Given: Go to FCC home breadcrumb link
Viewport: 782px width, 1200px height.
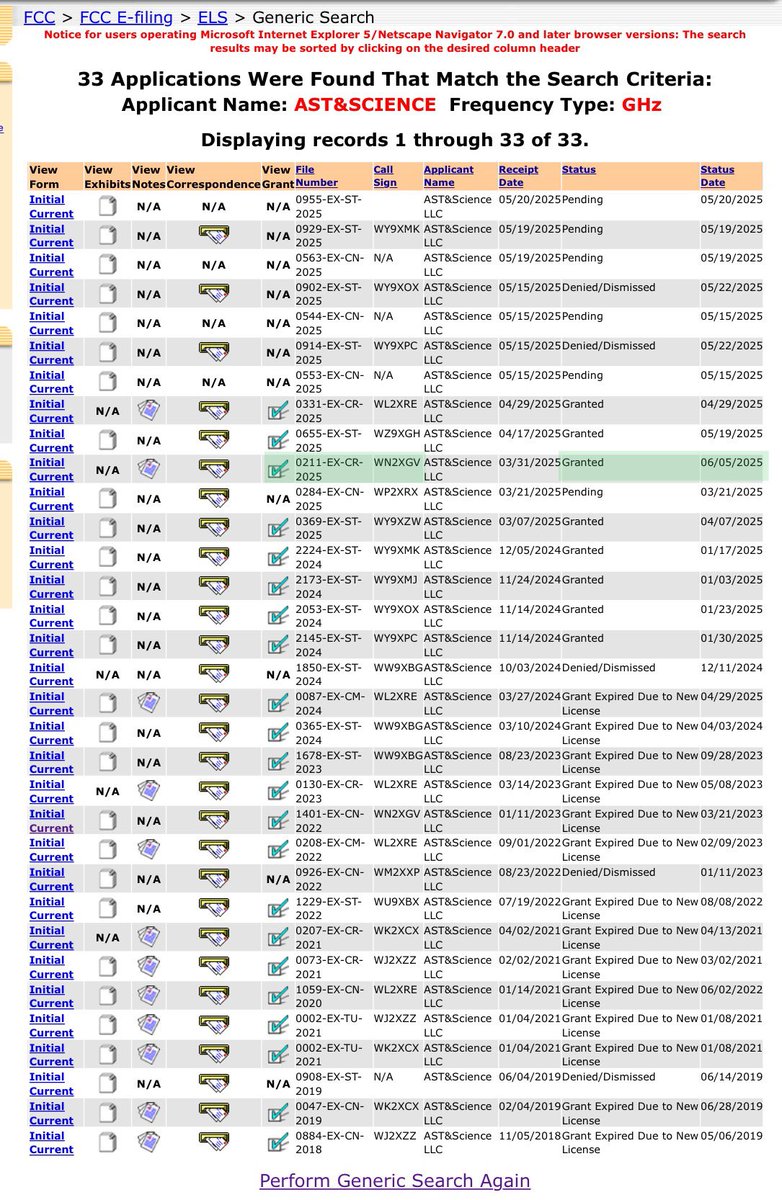Looking at the screenshot, I should 39,17.
